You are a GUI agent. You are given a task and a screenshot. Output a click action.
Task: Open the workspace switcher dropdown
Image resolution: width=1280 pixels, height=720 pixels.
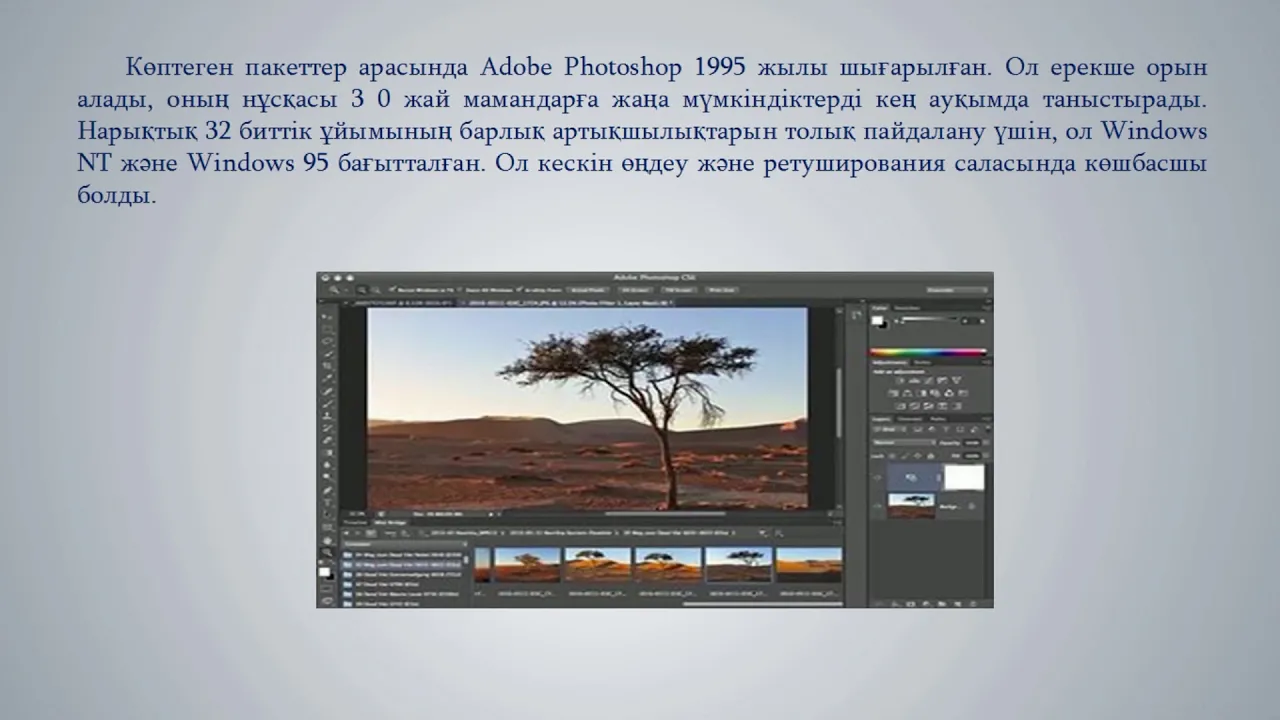957,290
